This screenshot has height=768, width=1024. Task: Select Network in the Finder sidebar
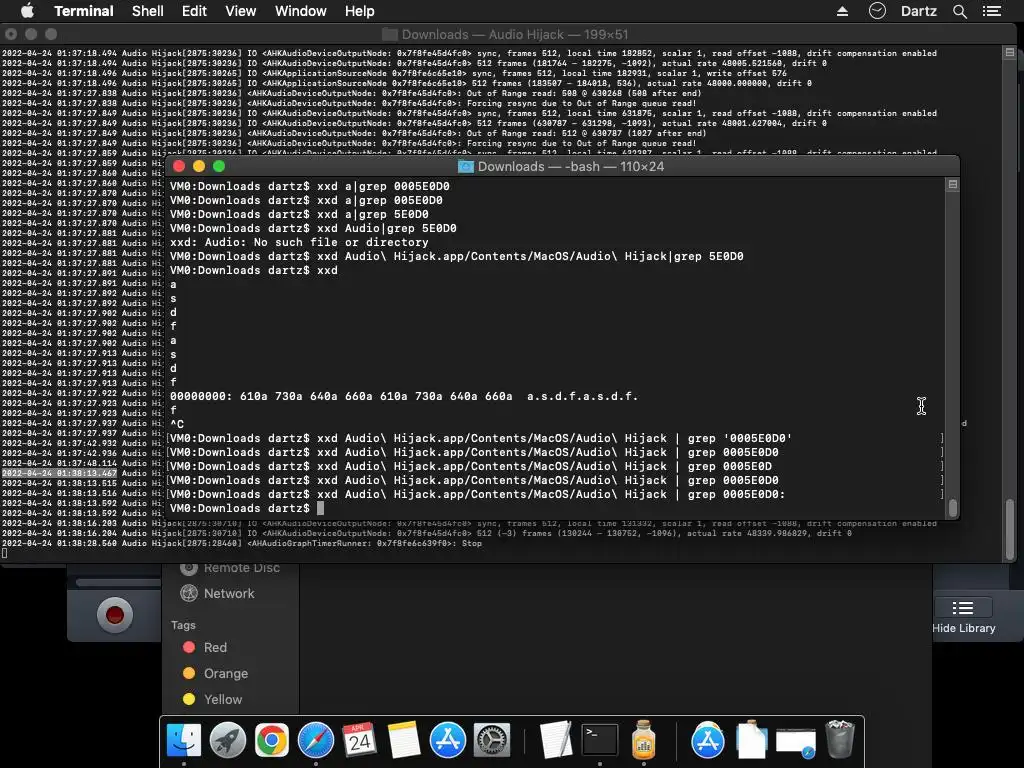tap(229, 594)
